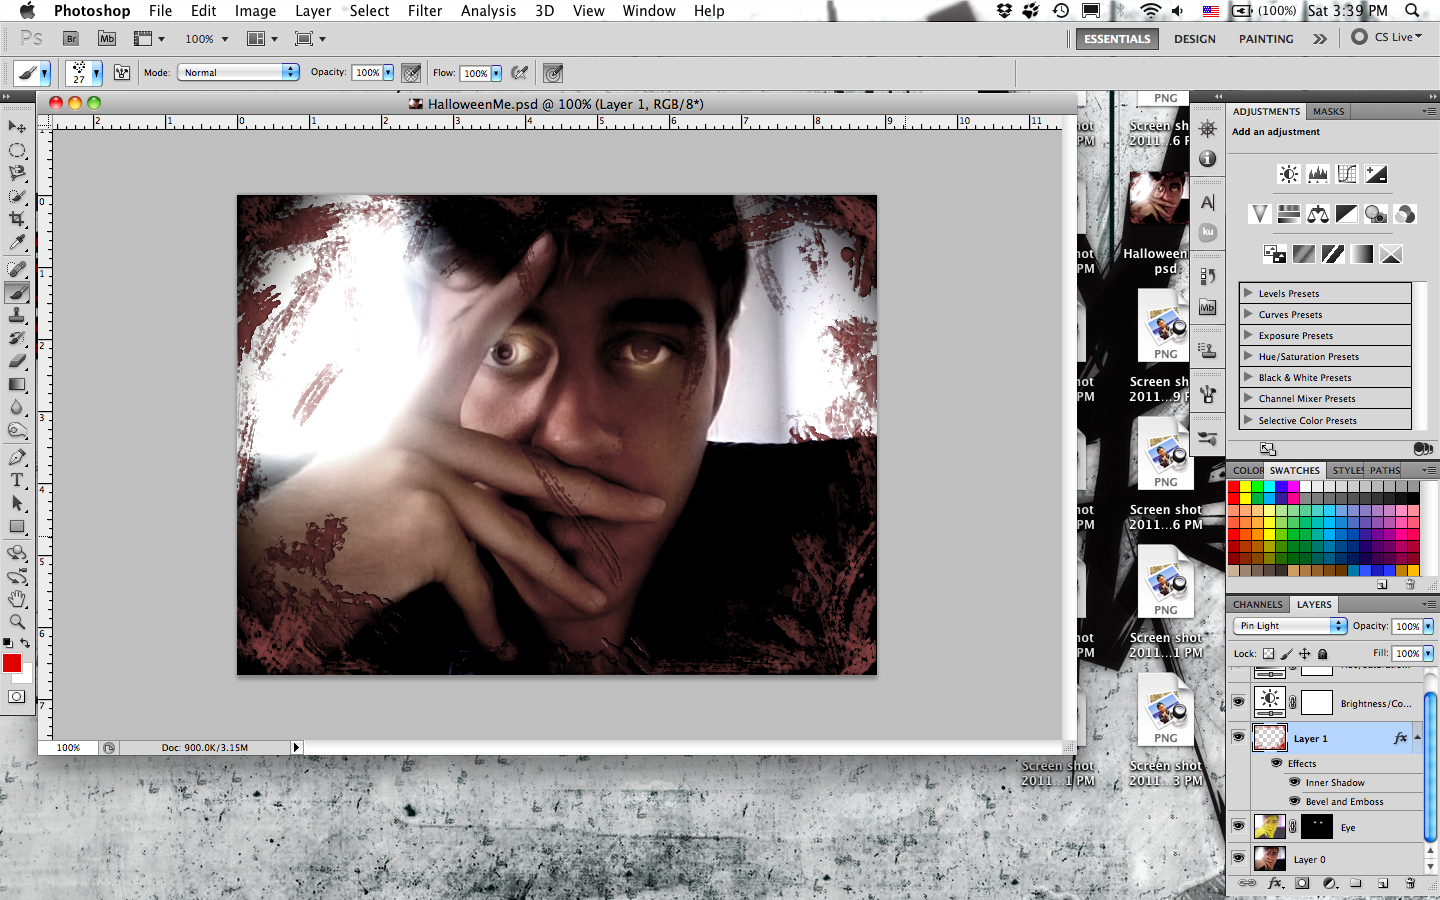Select the Eraser tool
Screen dimensions: 1440x900
coord(17,361)
